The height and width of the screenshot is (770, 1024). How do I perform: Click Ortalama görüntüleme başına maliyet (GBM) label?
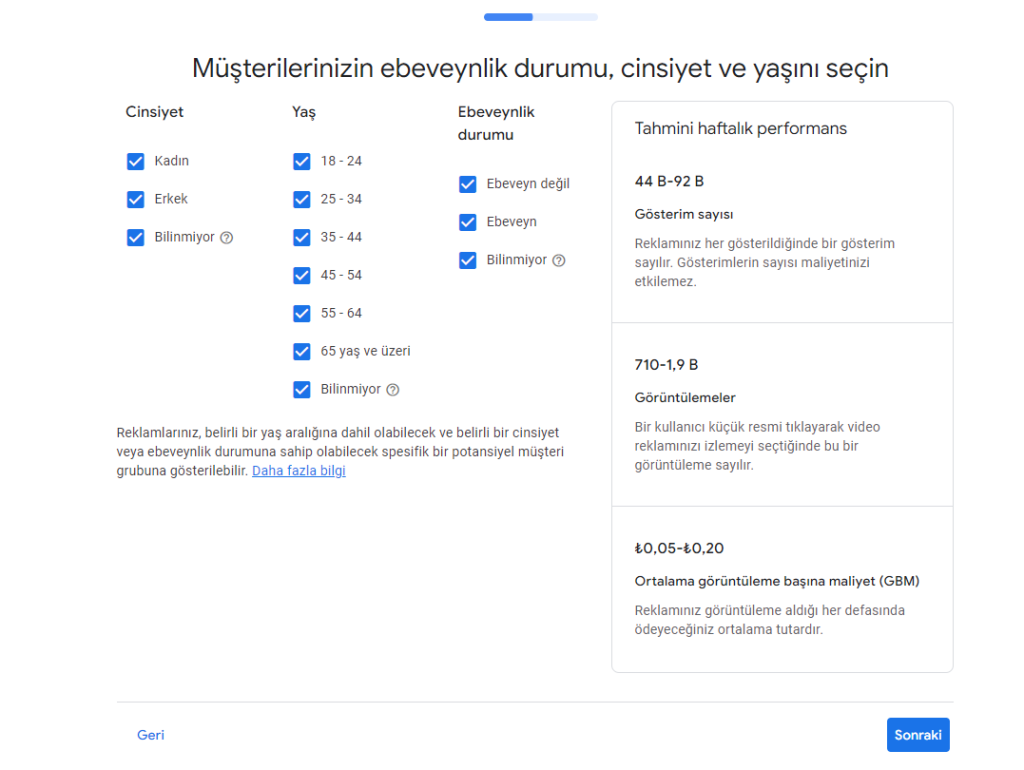(777, 581)
